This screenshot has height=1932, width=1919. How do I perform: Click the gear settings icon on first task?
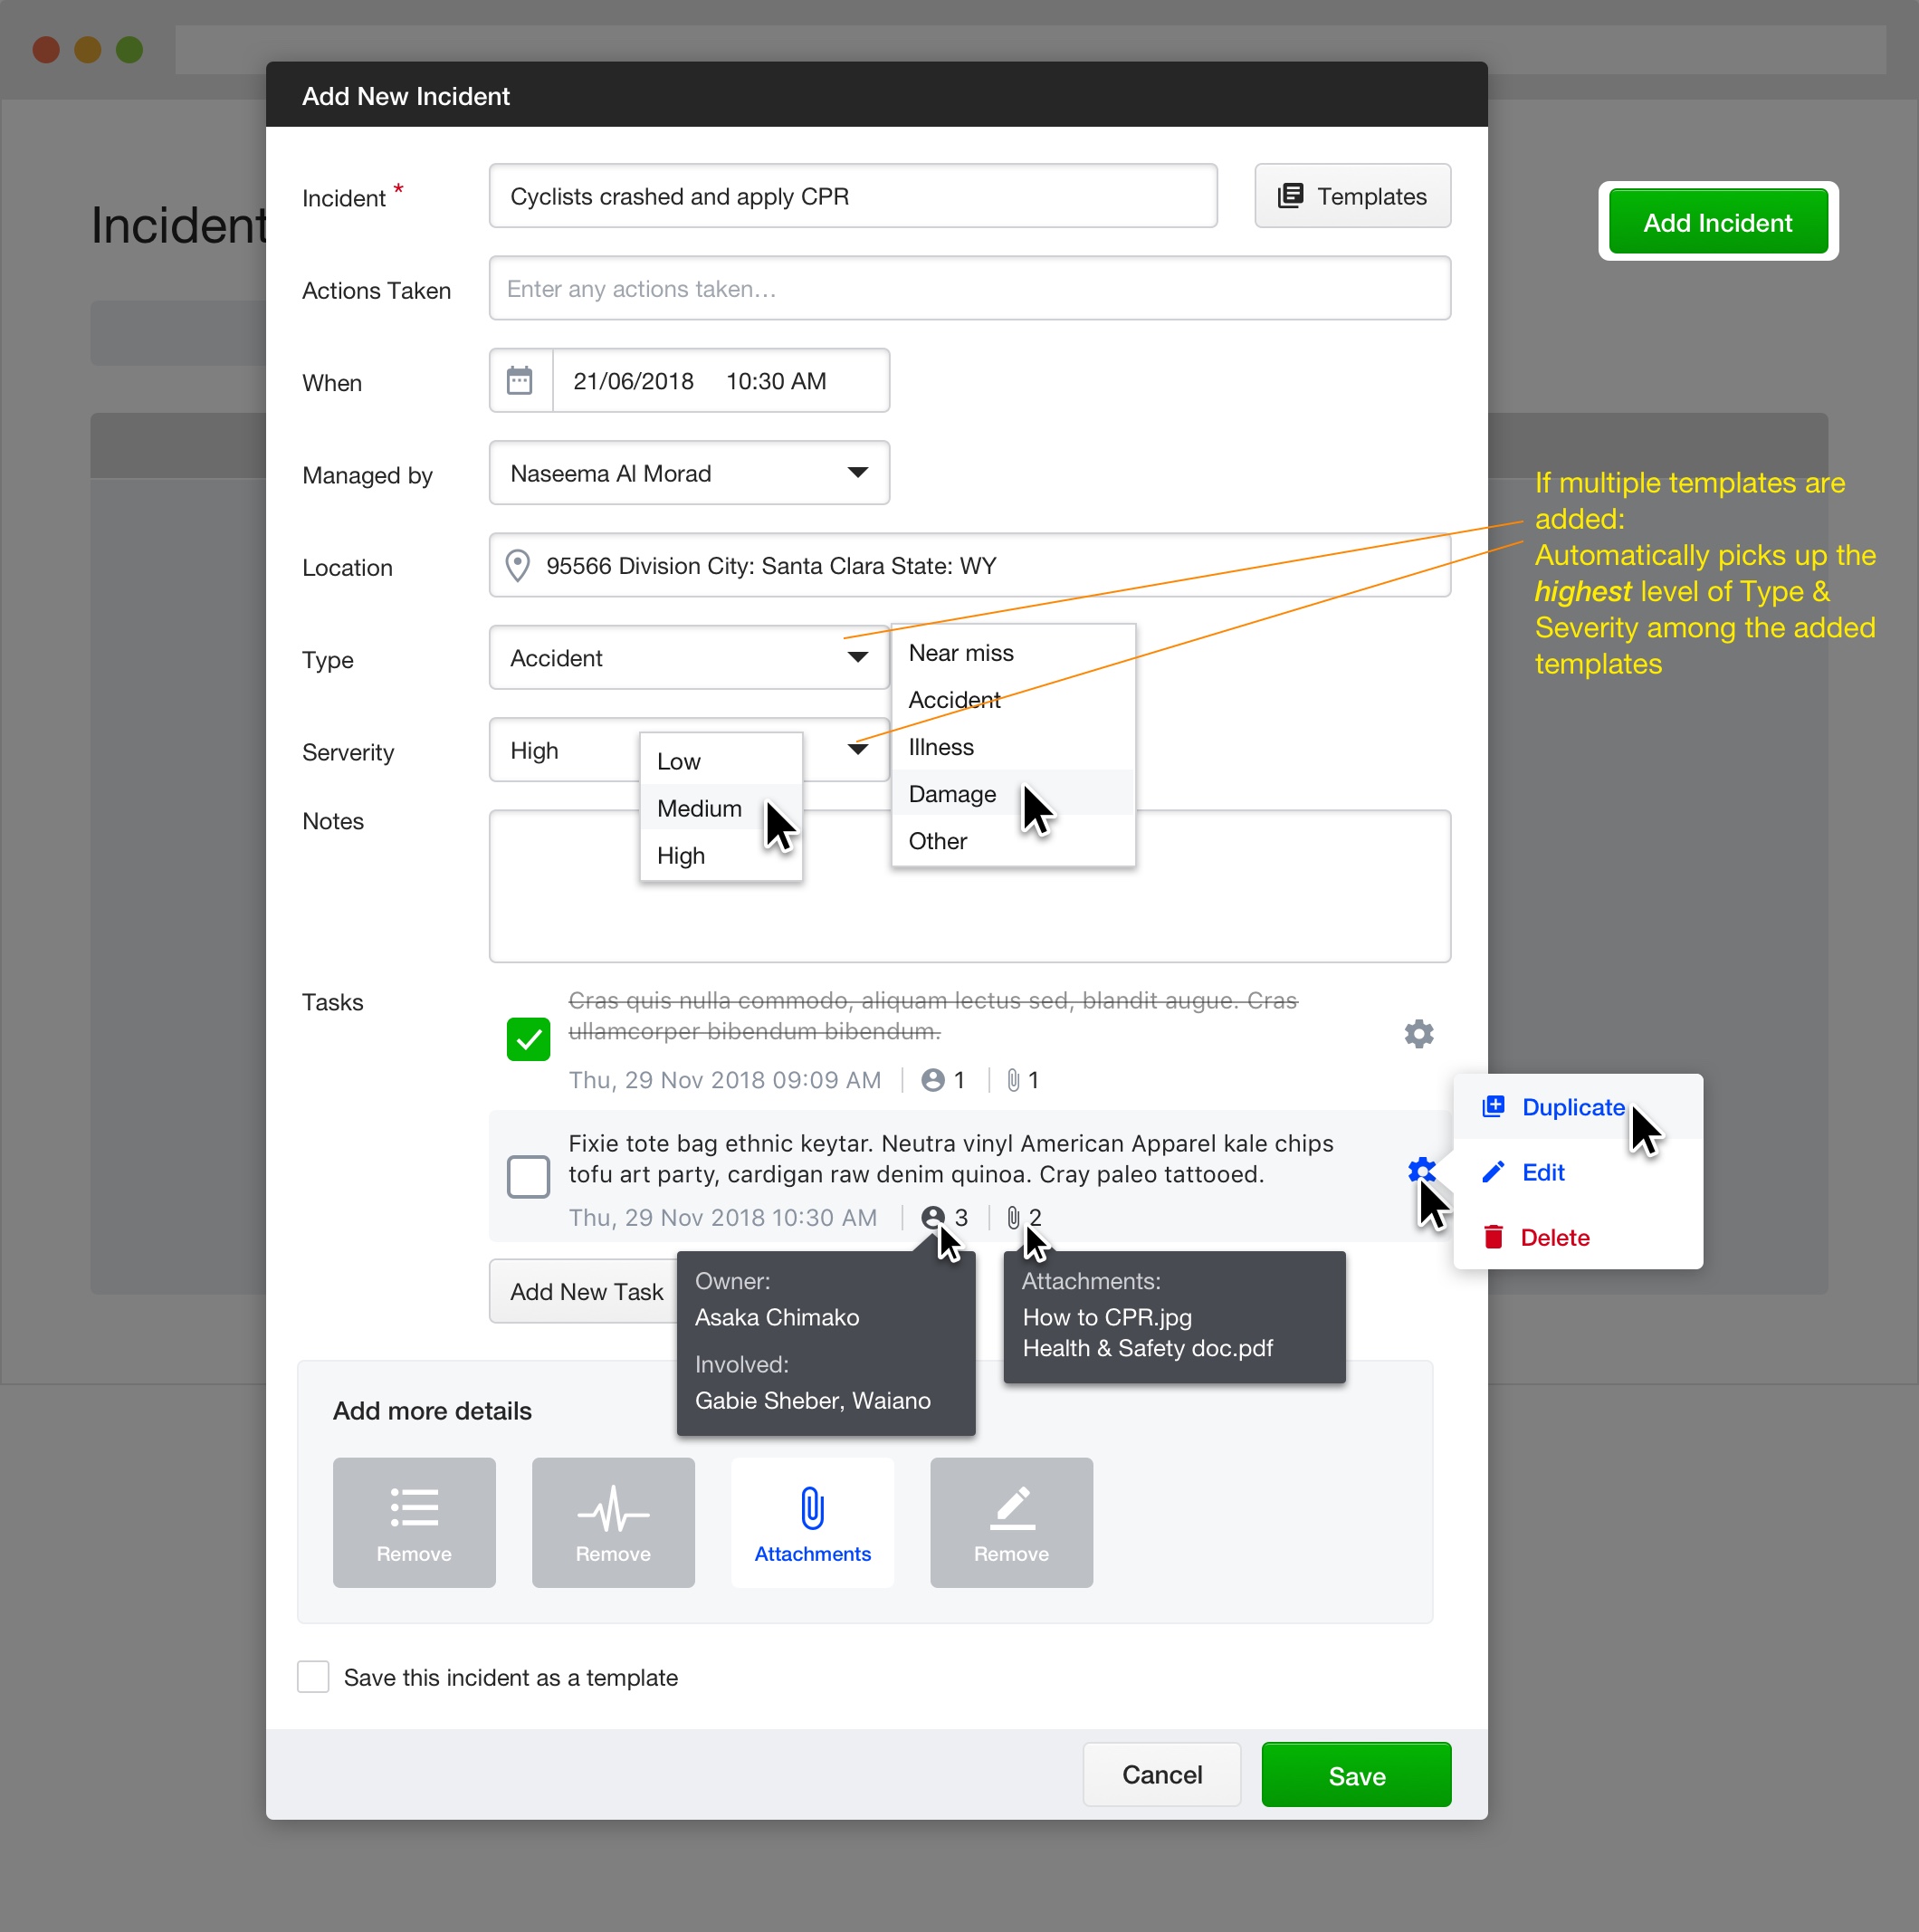coord(1420,1034)
